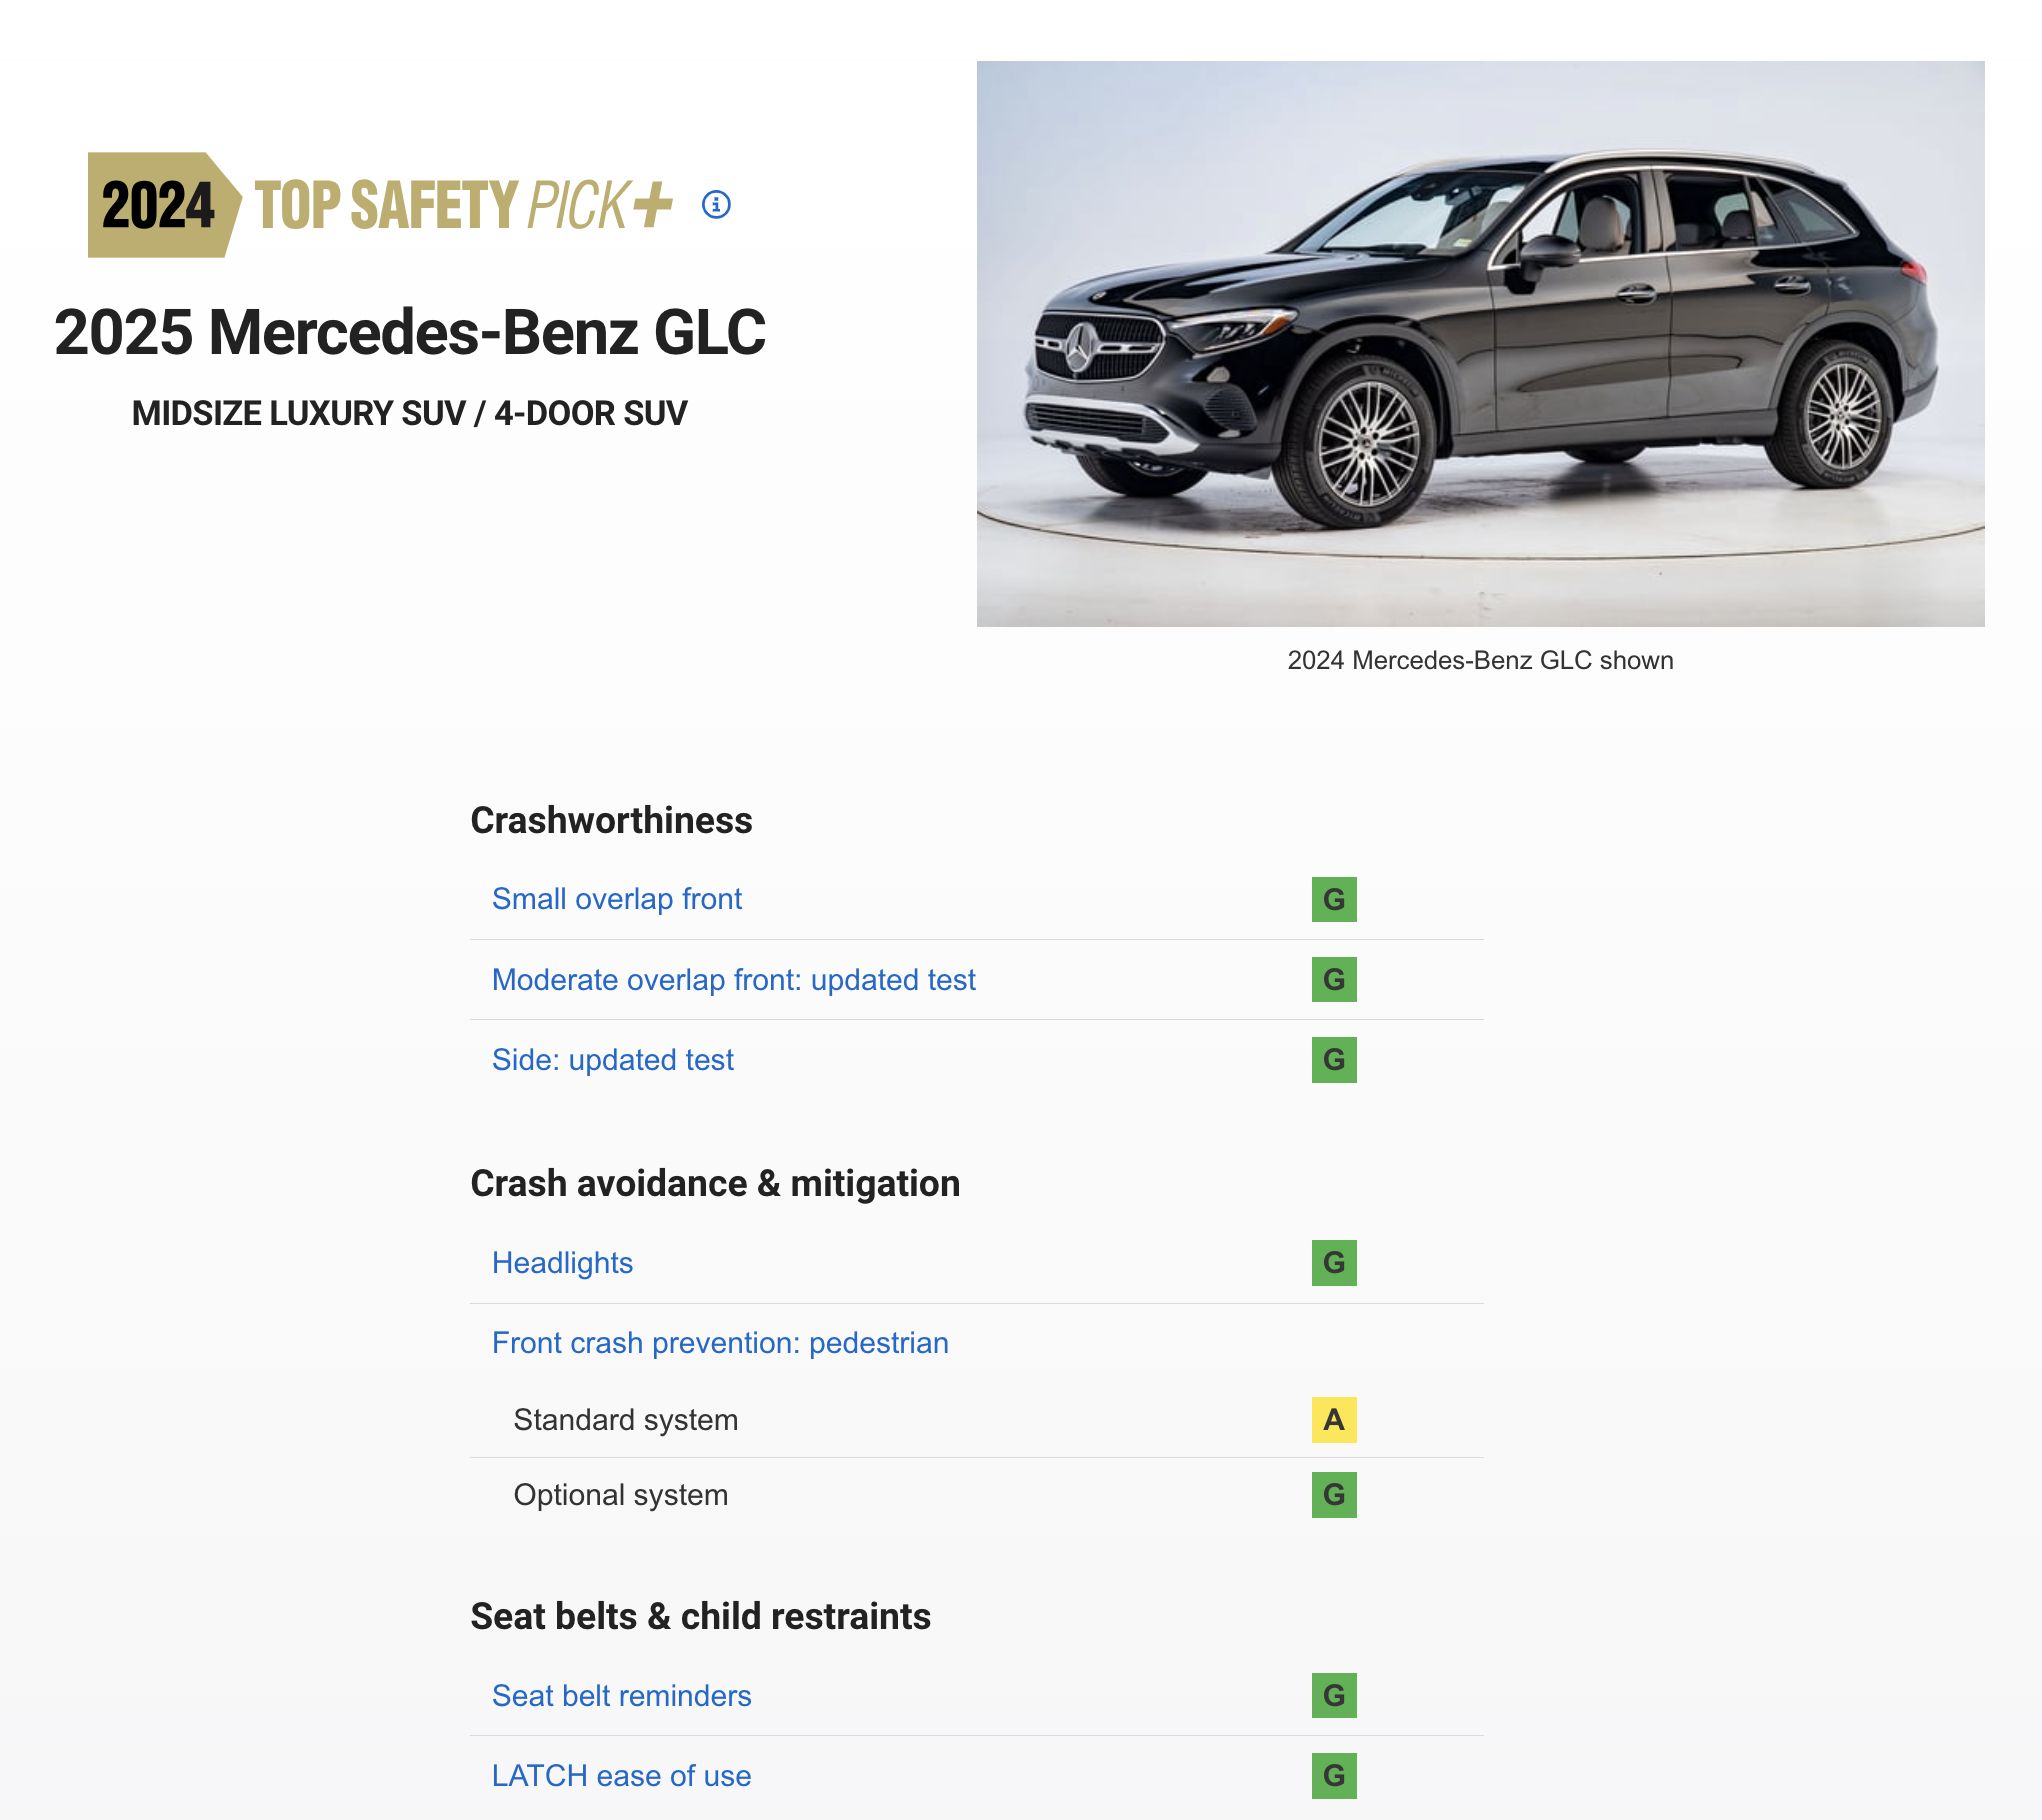This screenshot has height=1820, width=2042.
Task: Click the Good (G) icon for Moderate overlap front
Action: (1336, 980)
